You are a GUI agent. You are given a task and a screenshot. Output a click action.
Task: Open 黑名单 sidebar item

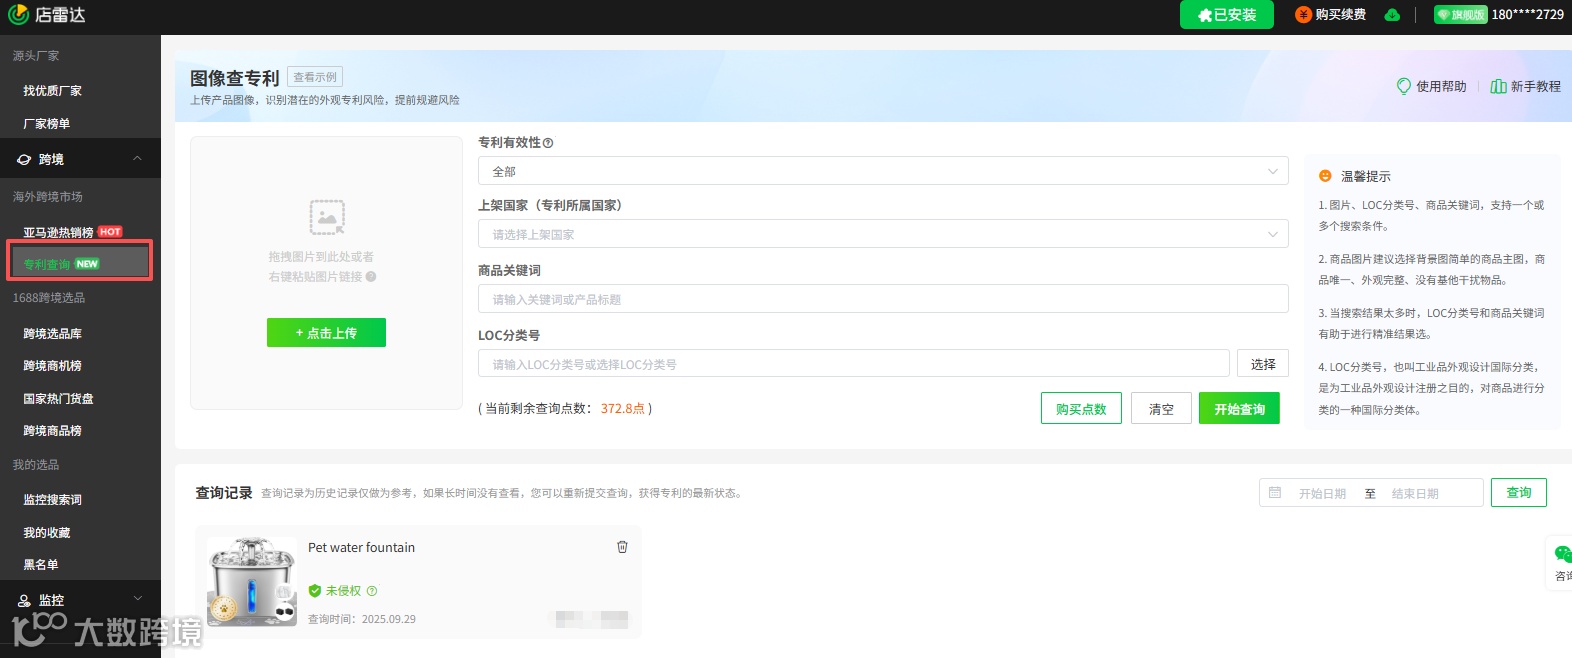click(41, 565)
